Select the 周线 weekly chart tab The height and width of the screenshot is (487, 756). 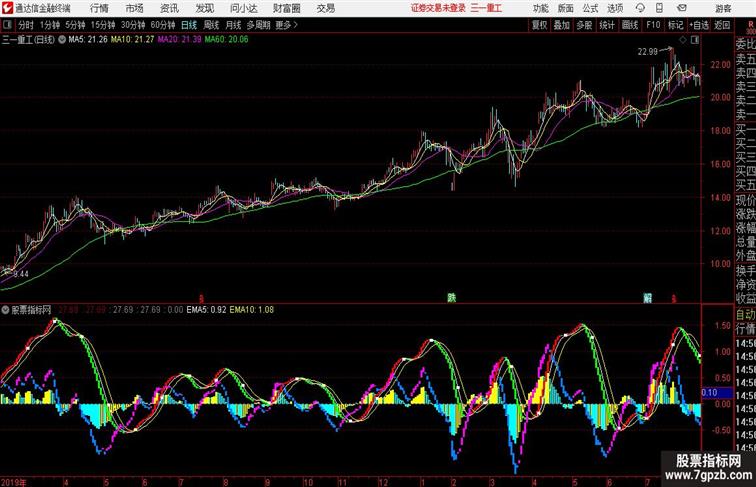pyautogui.click(x=211, y=25)
